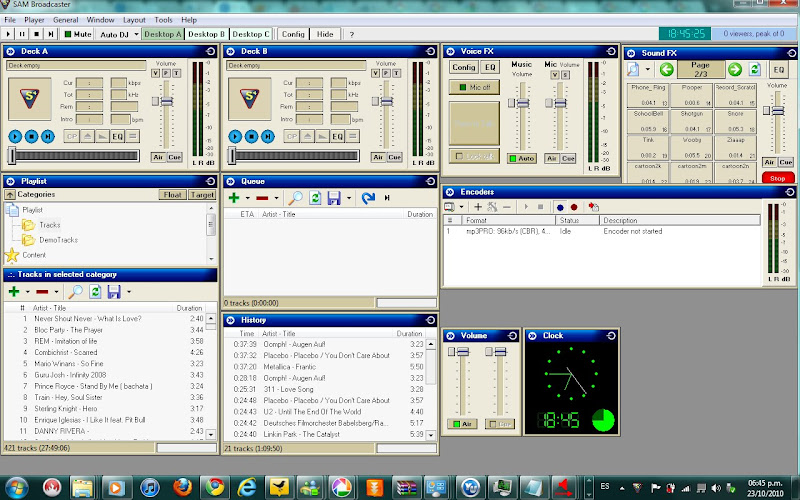Screen dimensions: 800x500
Task: Toggle the Deck B Cue button
Action: pos(394,157)
